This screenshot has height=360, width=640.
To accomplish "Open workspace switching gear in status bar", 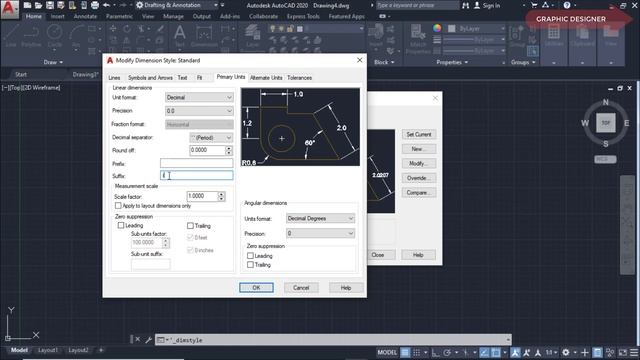I will click(566, 352).
